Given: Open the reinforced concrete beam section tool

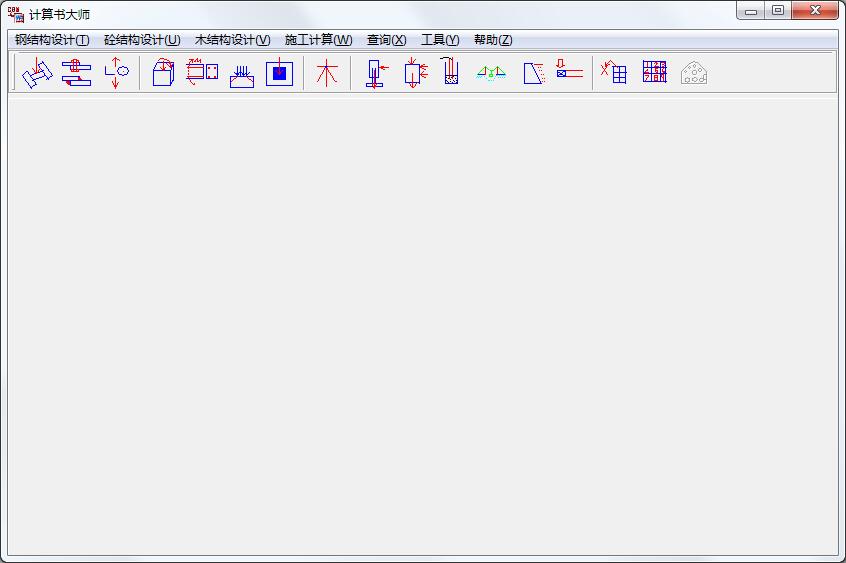Looking at the screenshot, I should 202,73.
